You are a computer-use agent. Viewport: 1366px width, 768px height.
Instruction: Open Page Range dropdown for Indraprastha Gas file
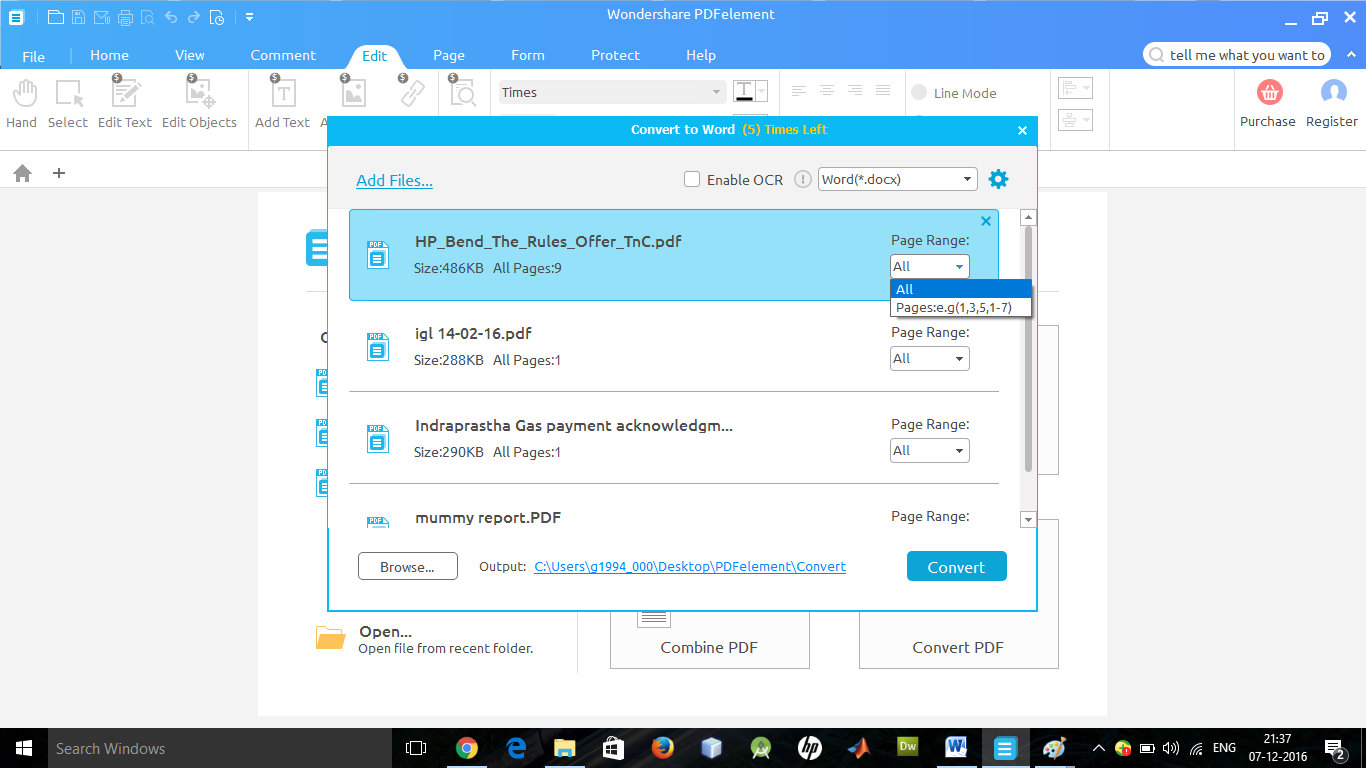(x=930, y=450)
